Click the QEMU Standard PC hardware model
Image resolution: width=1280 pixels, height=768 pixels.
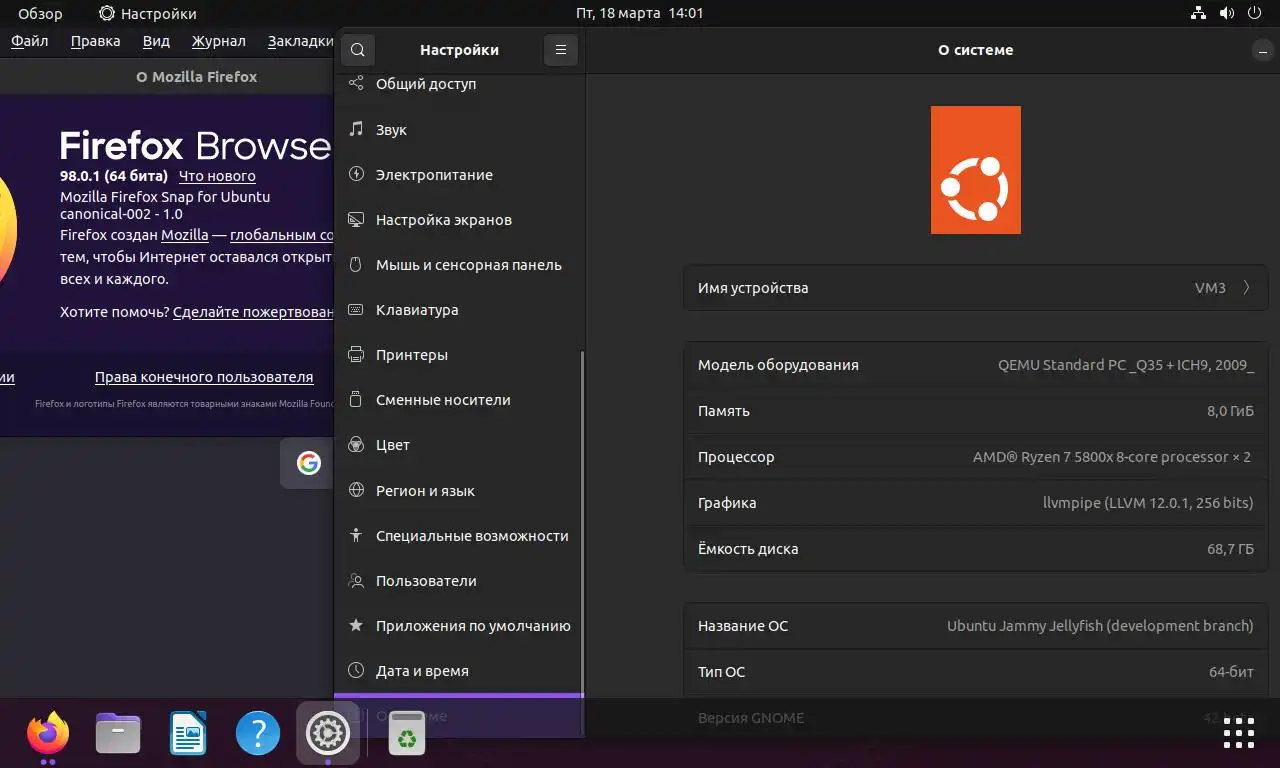[x=1126, y=365]
